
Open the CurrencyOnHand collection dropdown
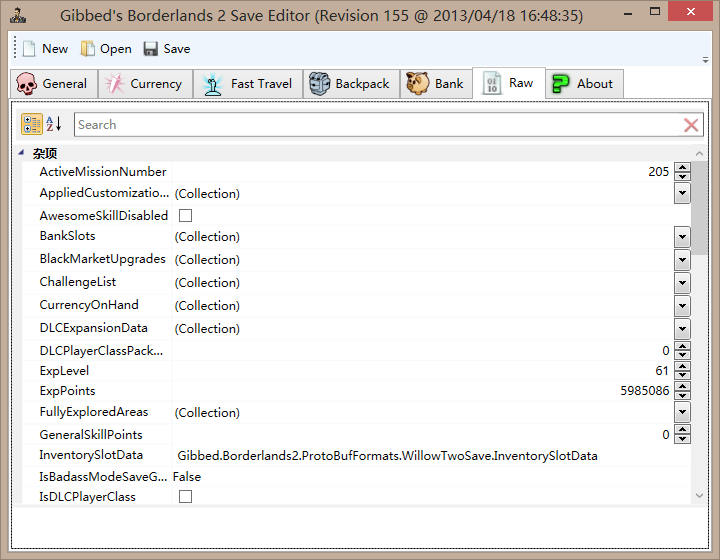tap(682, 306)
